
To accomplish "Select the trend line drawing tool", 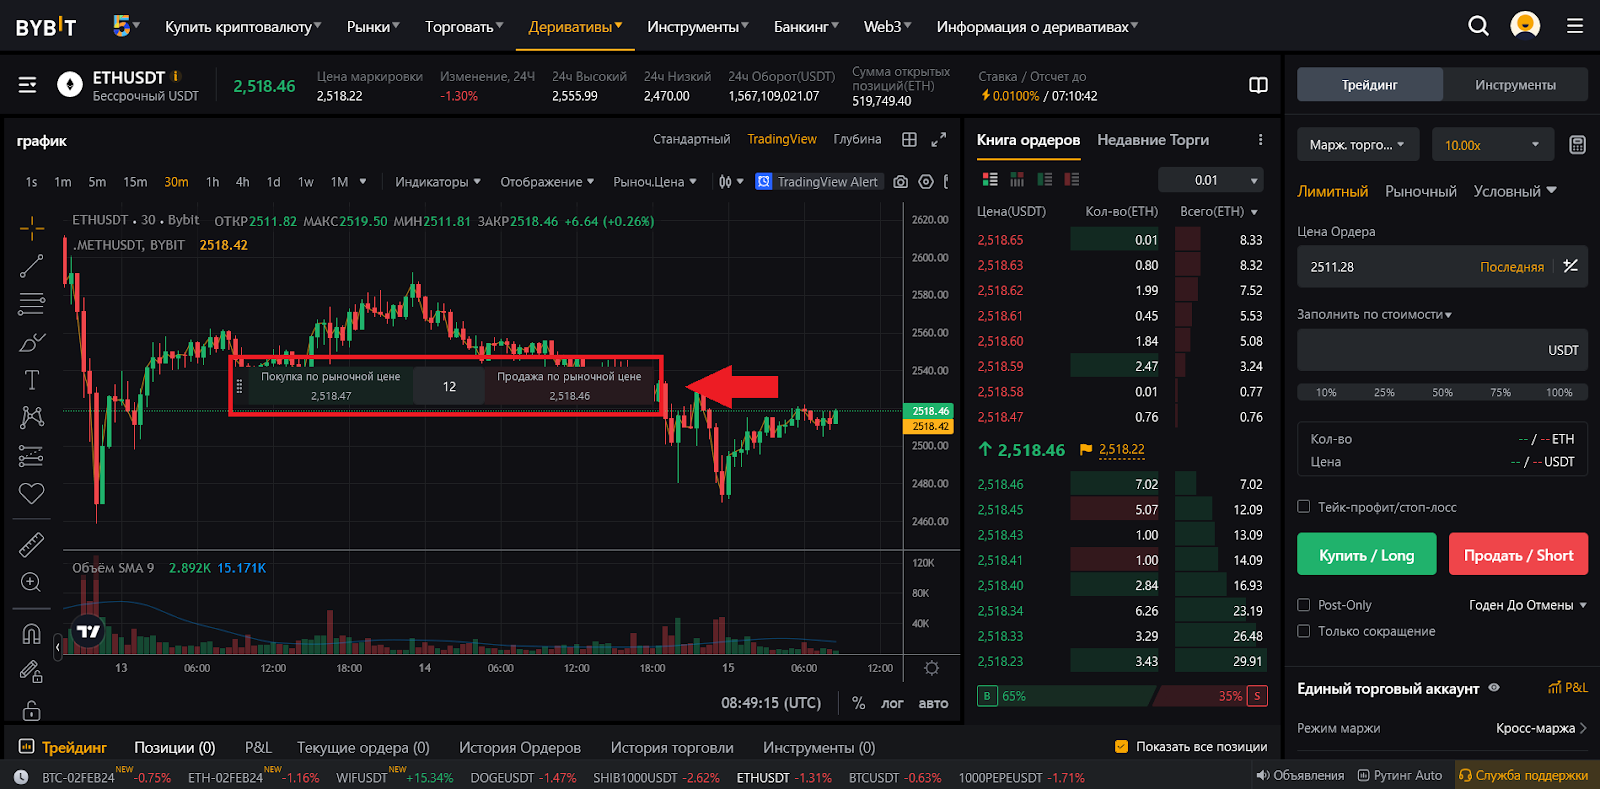I will pyautogui.click(x=31, y=266).
